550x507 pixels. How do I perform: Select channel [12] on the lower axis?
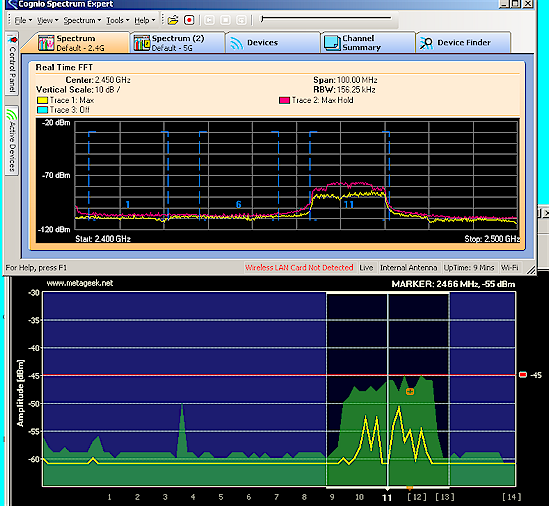(x=417, y=497)
